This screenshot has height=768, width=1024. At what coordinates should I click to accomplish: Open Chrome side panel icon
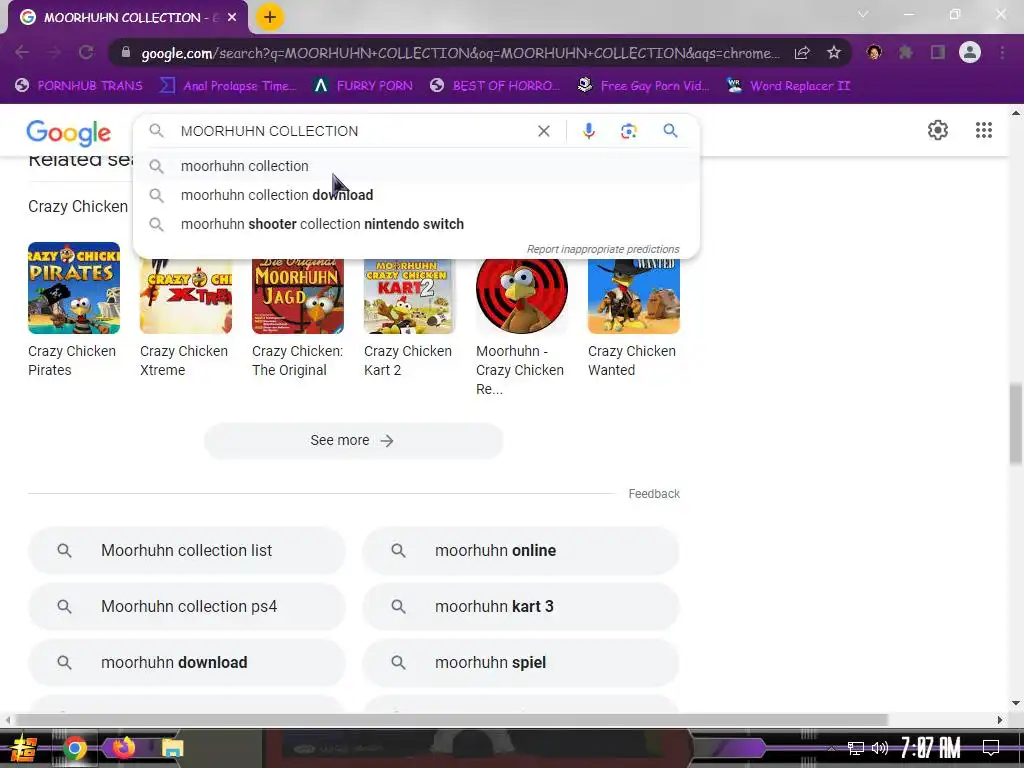point(937,52)
